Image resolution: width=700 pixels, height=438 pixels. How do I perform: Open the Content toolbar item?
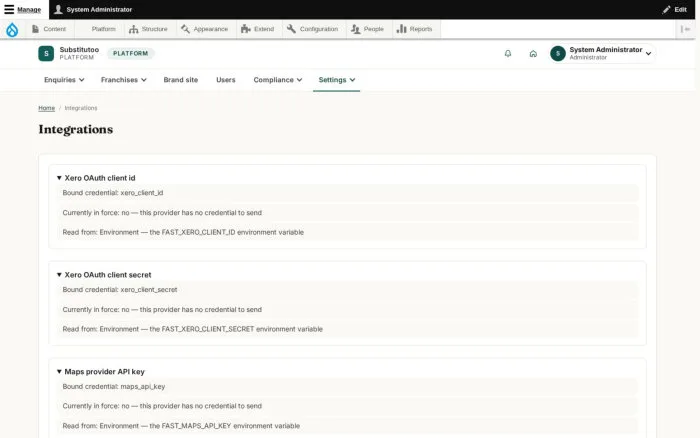(49, 29)
